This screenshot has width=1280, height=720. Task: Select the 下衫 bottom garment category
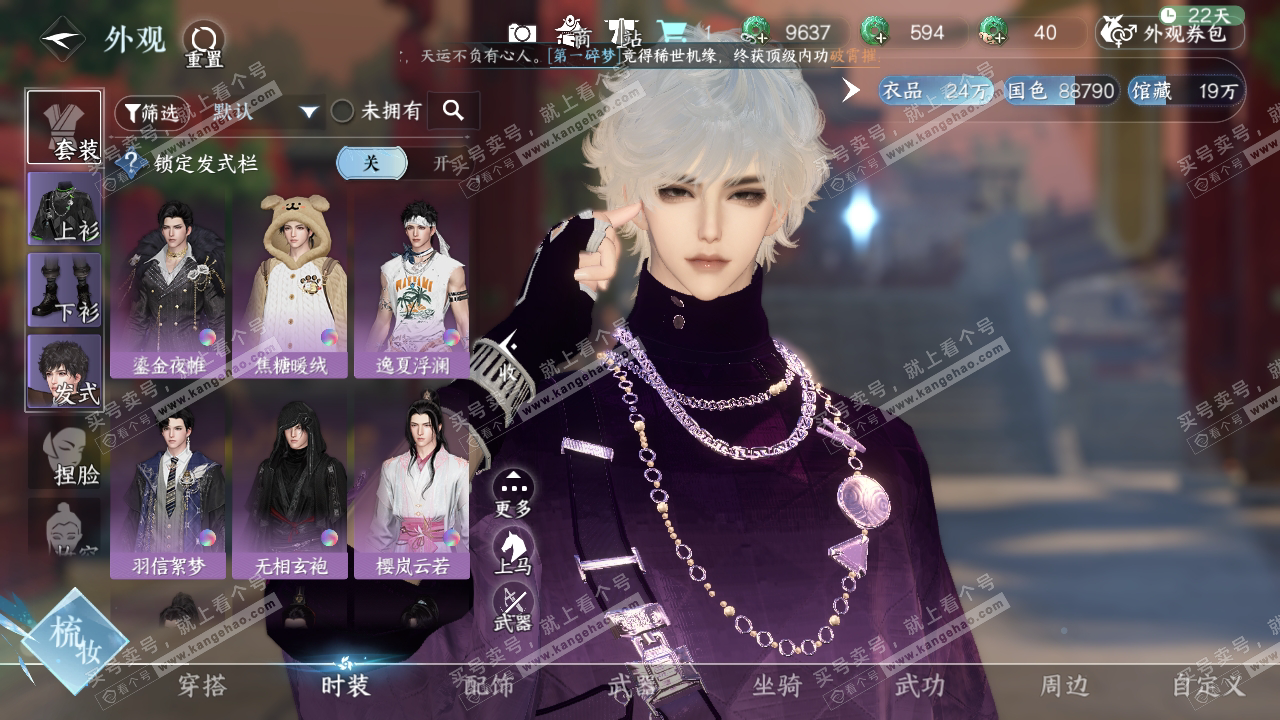[65, 289]
